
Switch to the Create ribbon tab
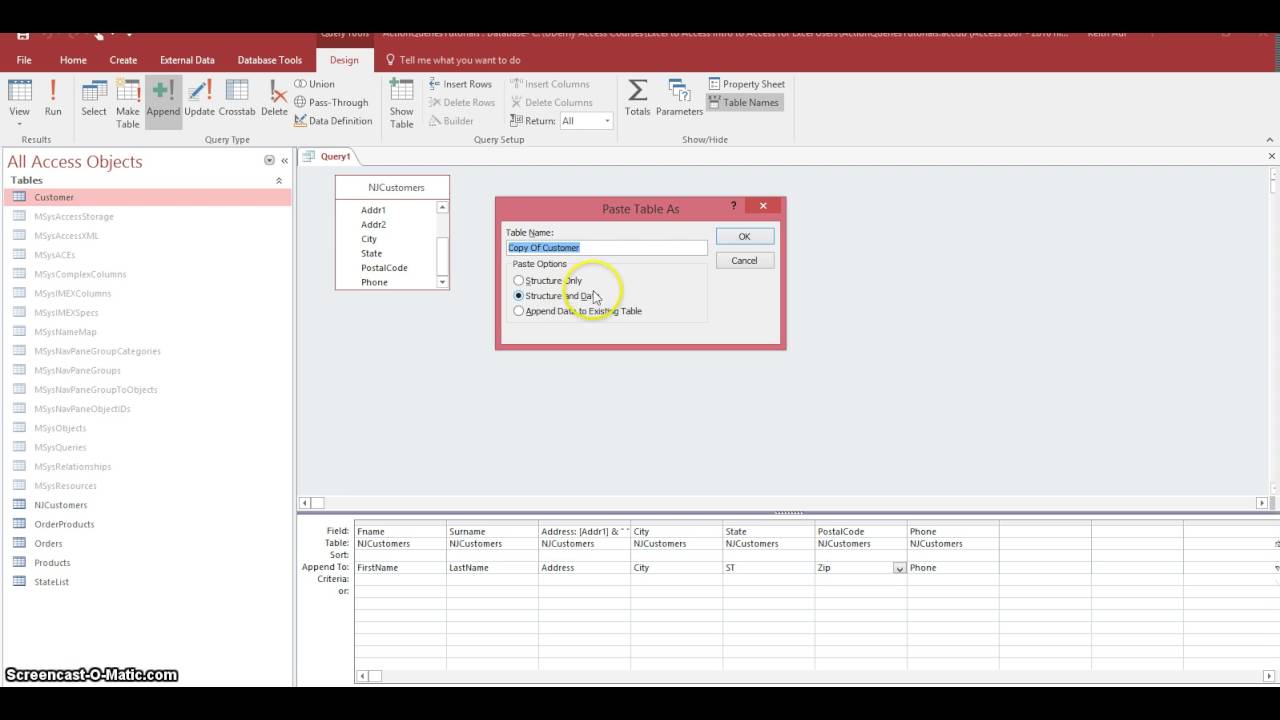pos(123,60)
